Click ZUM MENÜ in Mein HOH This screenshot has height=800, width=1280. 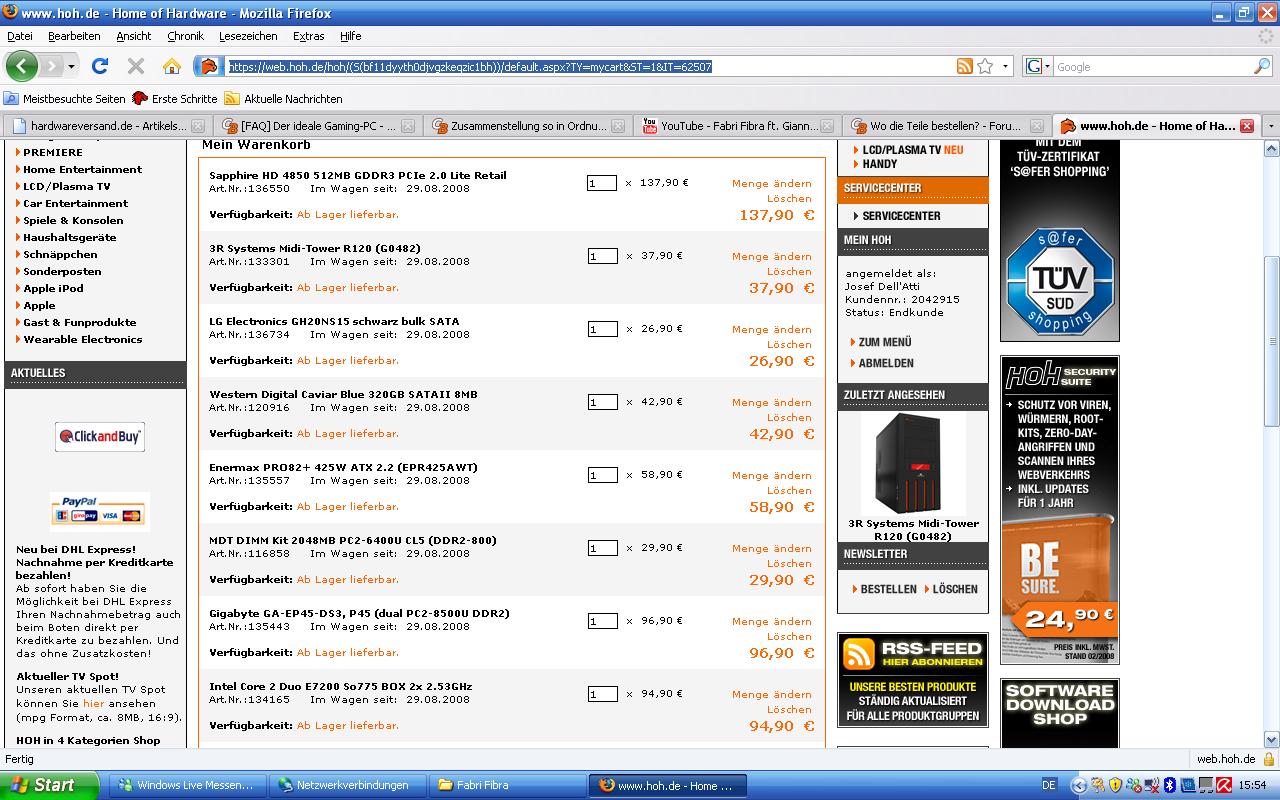[884, 342]
